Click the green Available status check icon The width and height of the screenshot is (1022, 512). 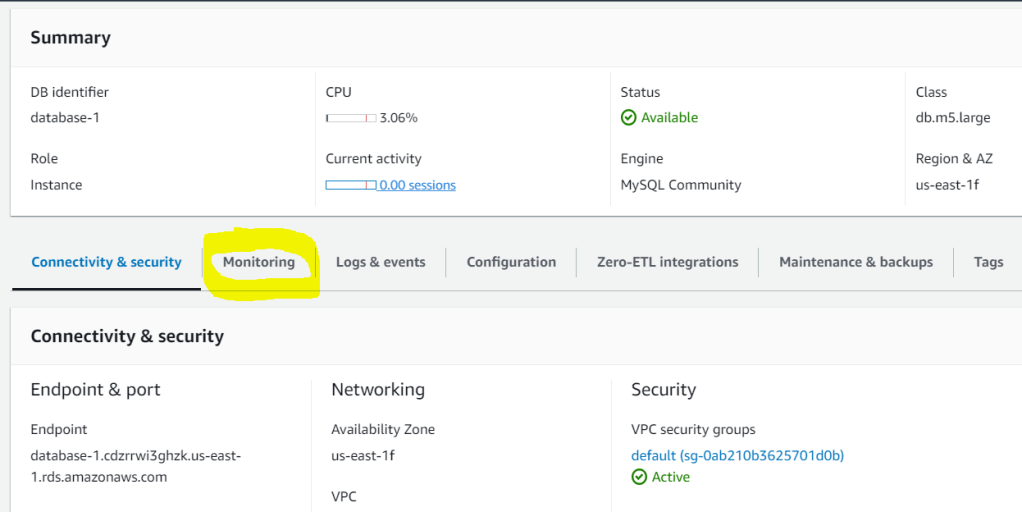(629, 118)
